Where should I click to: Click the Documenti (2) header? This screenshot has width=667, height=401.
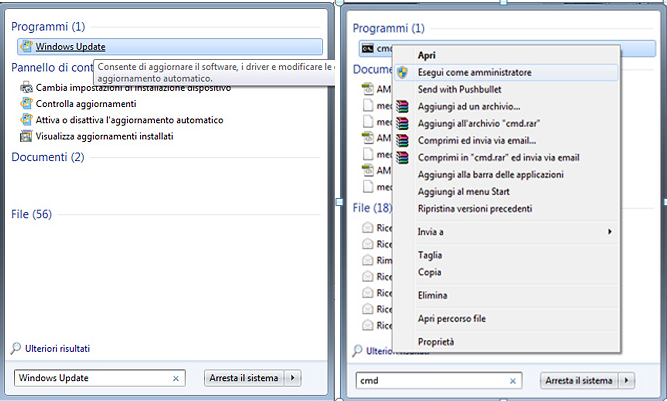pos(48,157)
